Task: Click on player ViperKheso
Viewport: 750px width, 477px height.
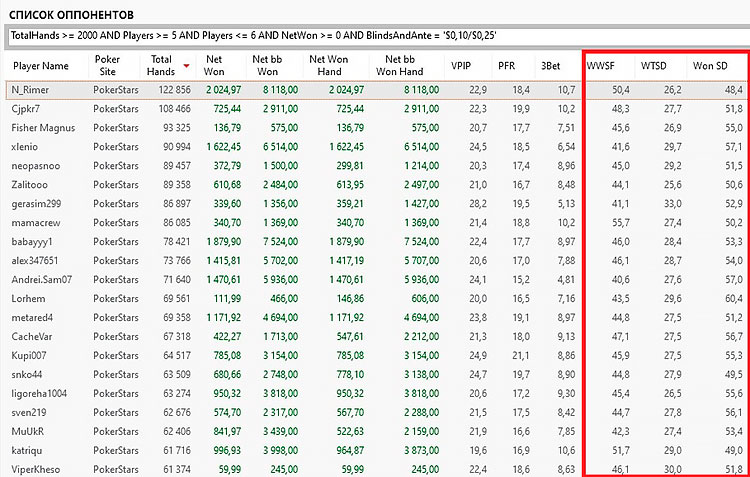Action: point(35,469)
